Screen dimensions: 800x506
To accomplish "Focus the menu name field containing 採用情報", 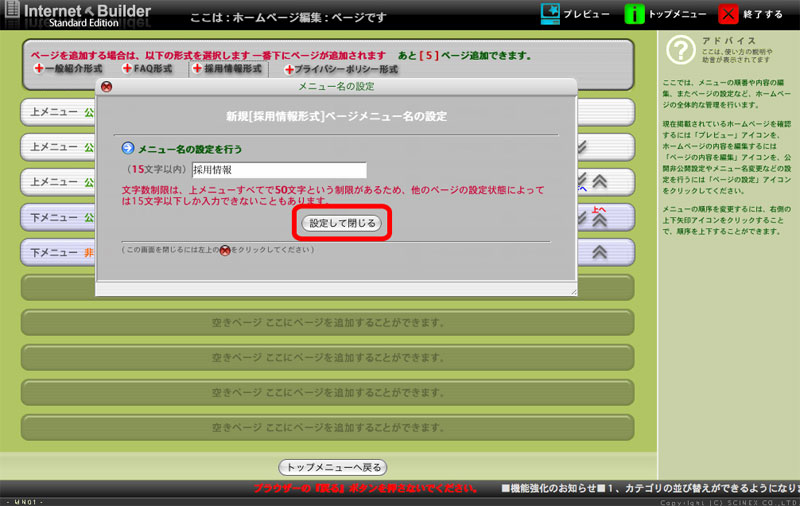I will [x=279, y=170].
